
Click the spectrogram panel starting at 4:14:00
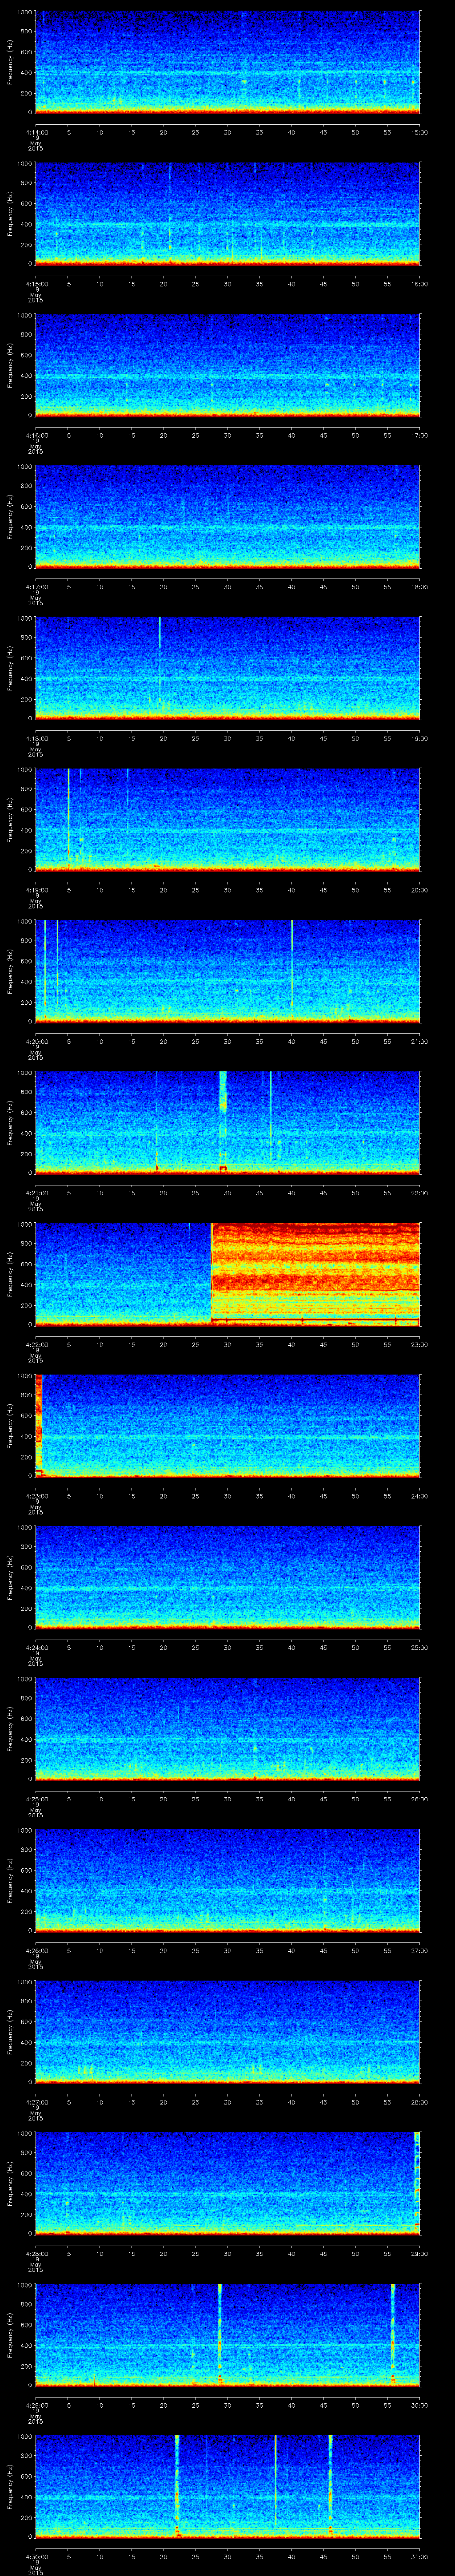227,62
